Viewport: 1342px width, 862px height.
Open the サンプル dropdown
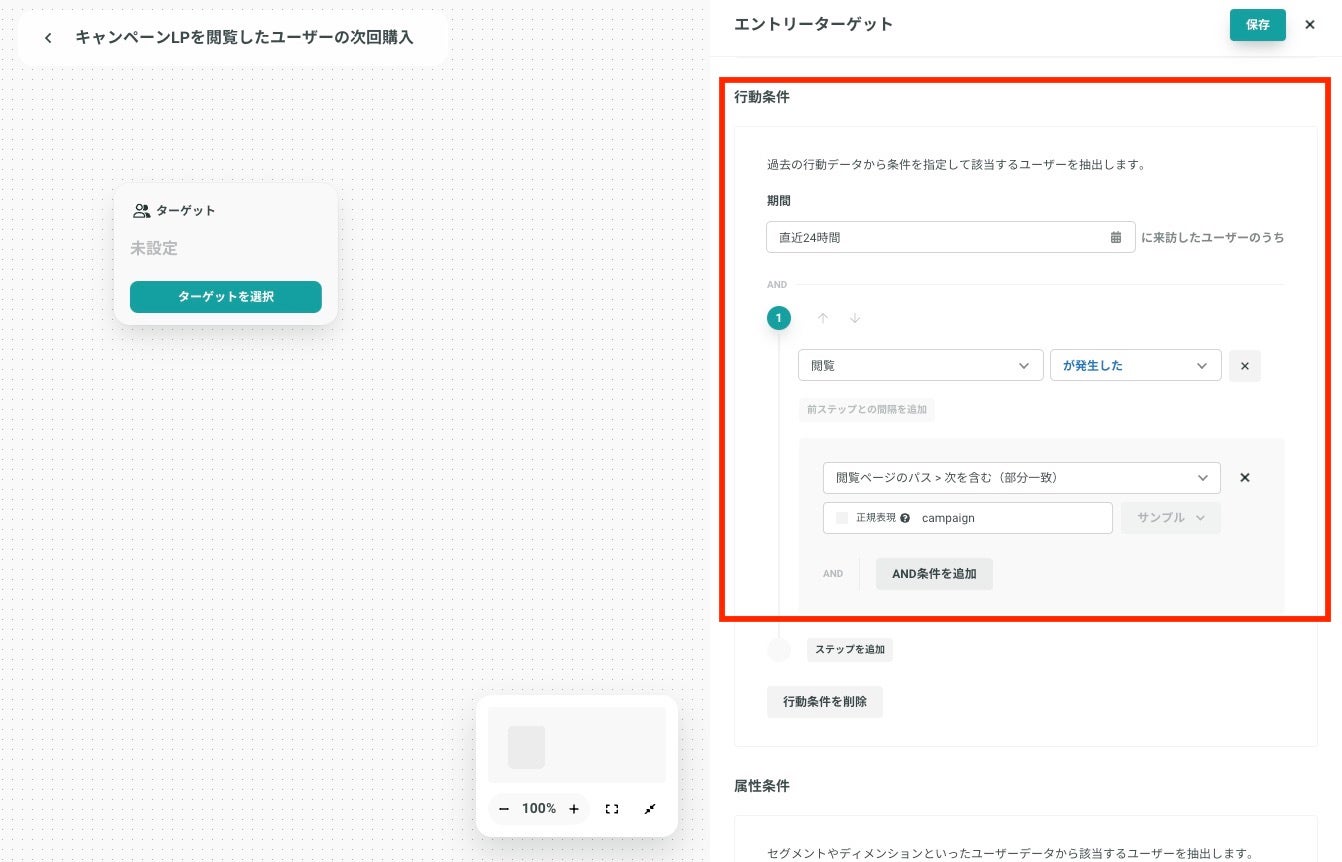point(1171,518)
